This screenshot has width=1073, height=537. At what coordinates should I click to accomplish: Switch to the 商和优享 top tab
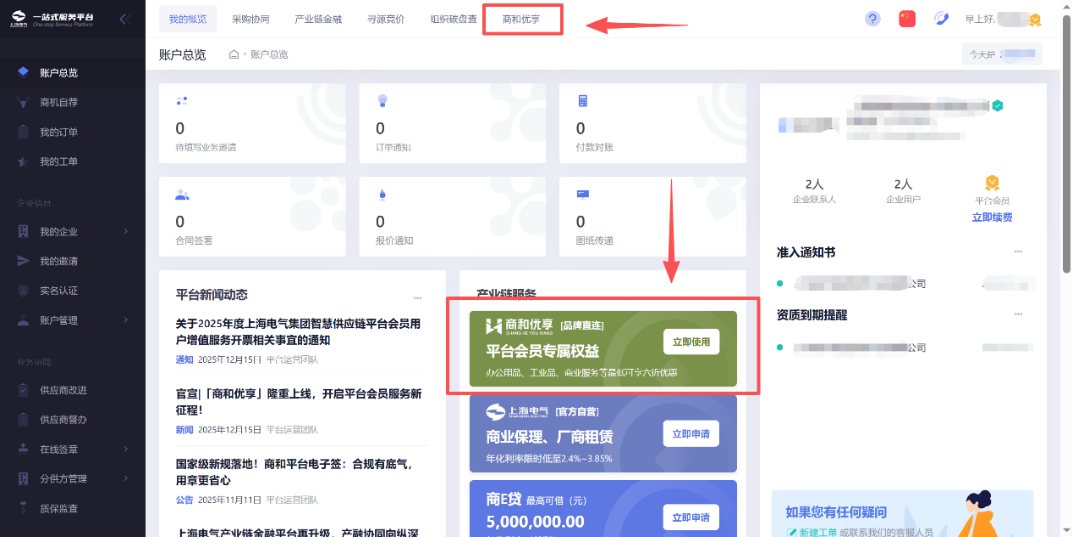521,19
